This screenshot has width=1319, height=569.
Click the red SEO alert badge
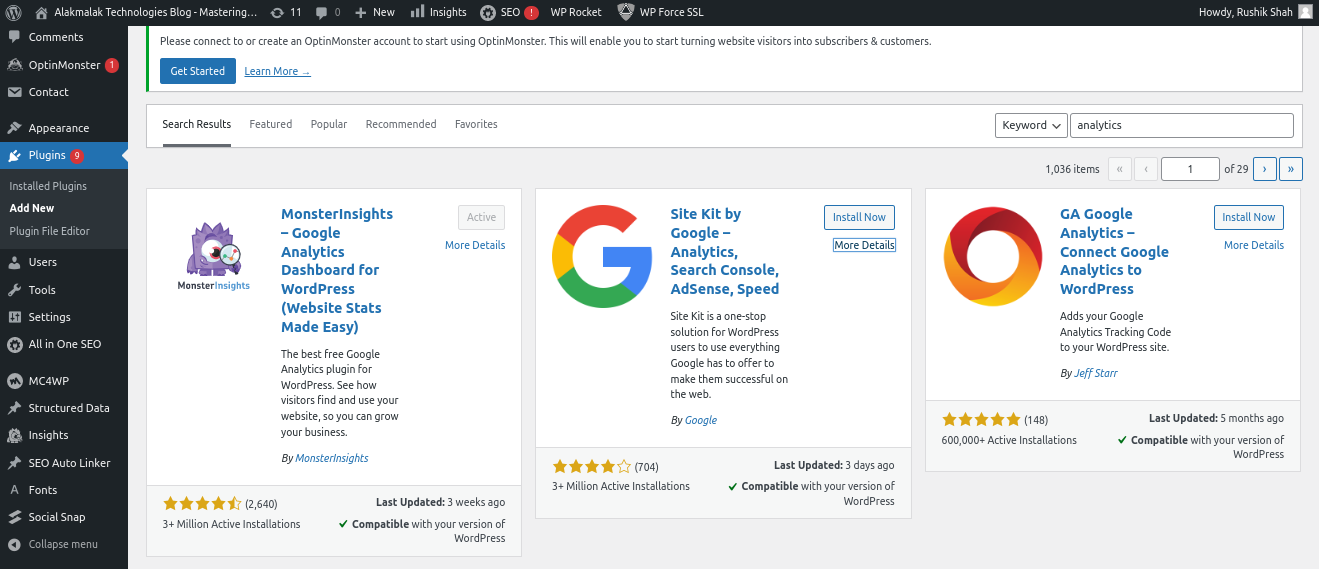531,12
